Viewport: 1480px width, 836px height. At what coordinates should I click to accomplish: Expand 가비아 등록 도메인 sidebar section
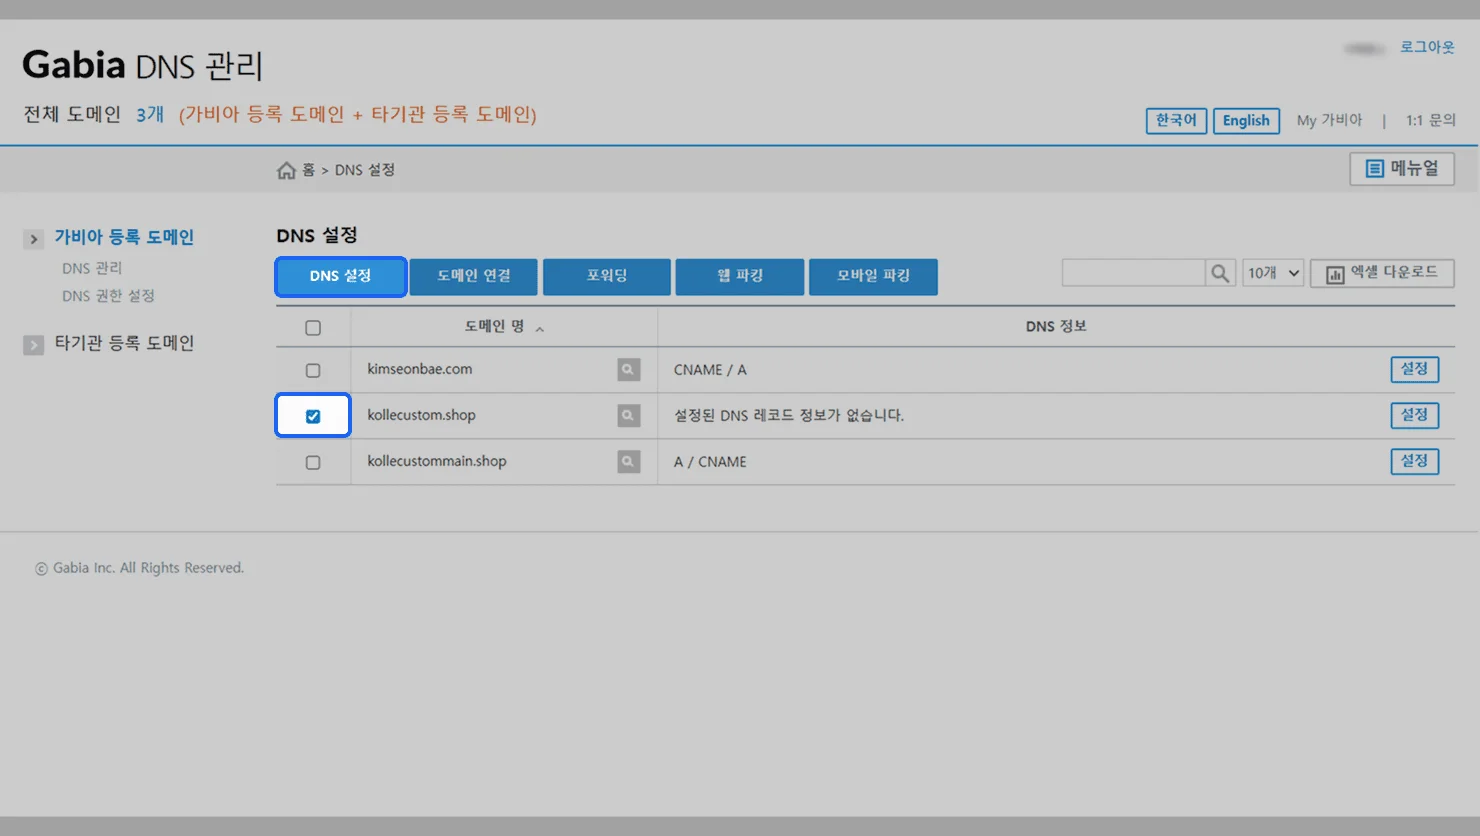(x=34, y=239)
